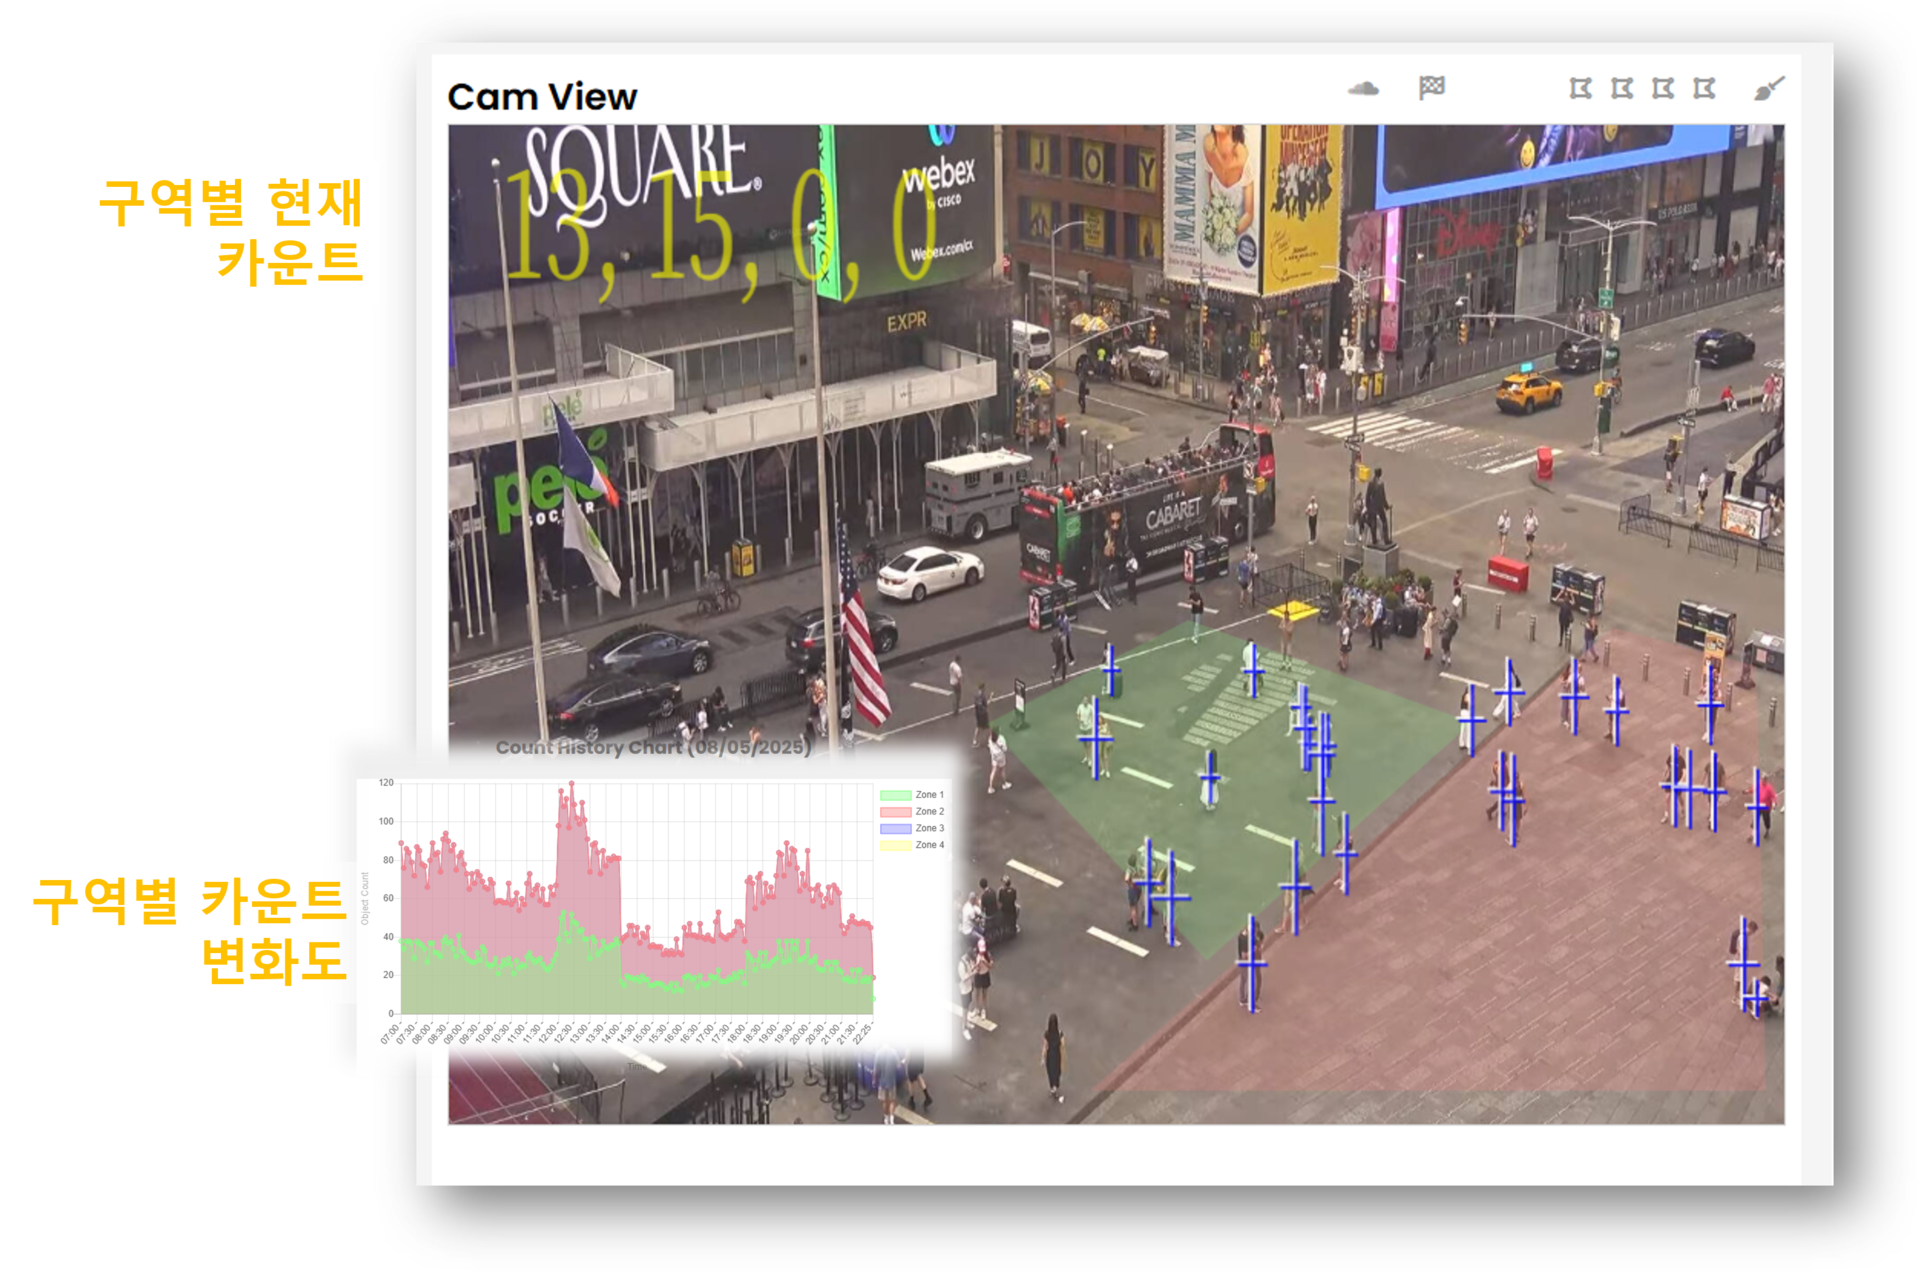The image size is (1920, 1272).
Task: Click the checkered flag icon
Action: click(1431, 88)
